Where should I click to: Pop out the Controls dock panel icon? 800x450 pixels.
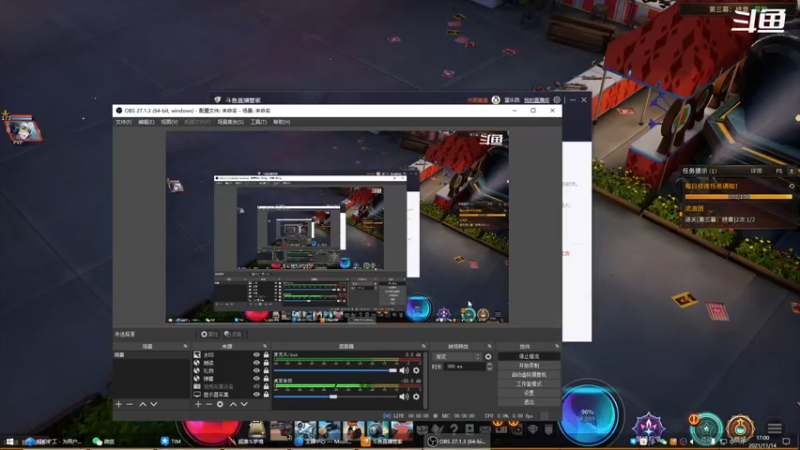click(557, 346)
